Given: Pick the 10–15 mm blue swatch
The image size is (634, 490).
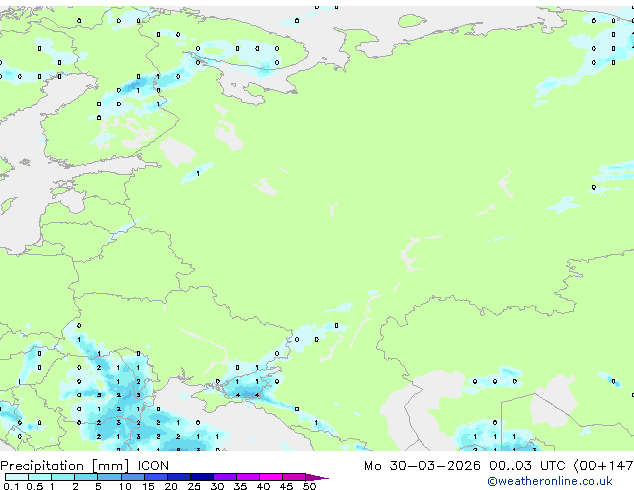Looking at the screenshot, I should click(x=132, y=477).
